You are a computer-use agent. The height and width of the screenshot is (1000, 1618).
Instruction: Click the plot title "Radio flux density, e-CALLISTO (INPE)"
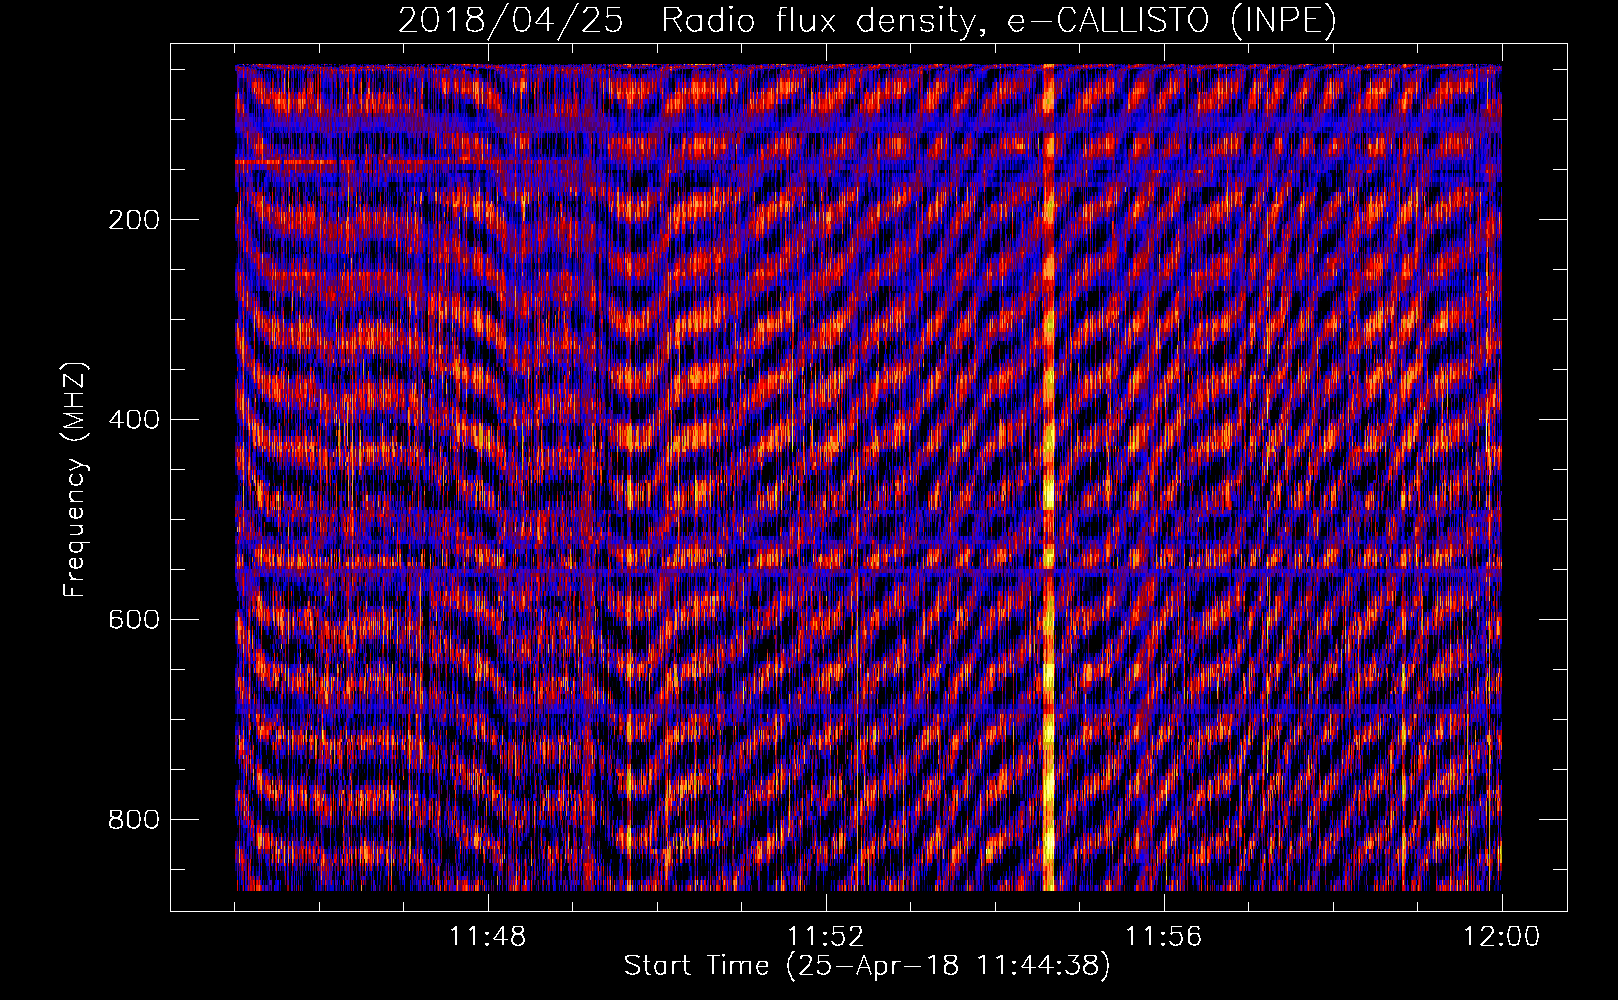pos(999,20)
